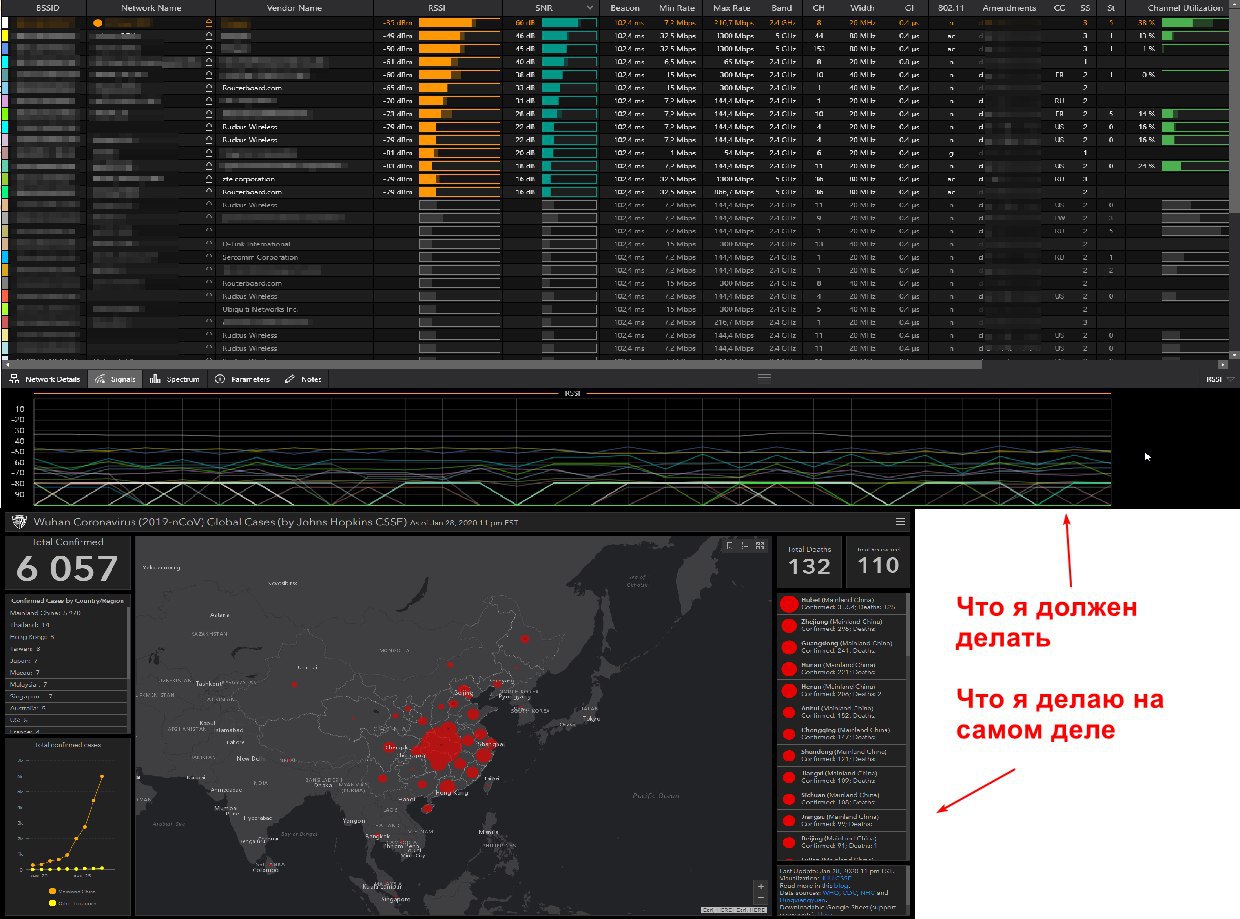Viewport: 1240px width, 919px height.
Task: Open the dashboard hamburger menu
Action: [x=900, y=521]
